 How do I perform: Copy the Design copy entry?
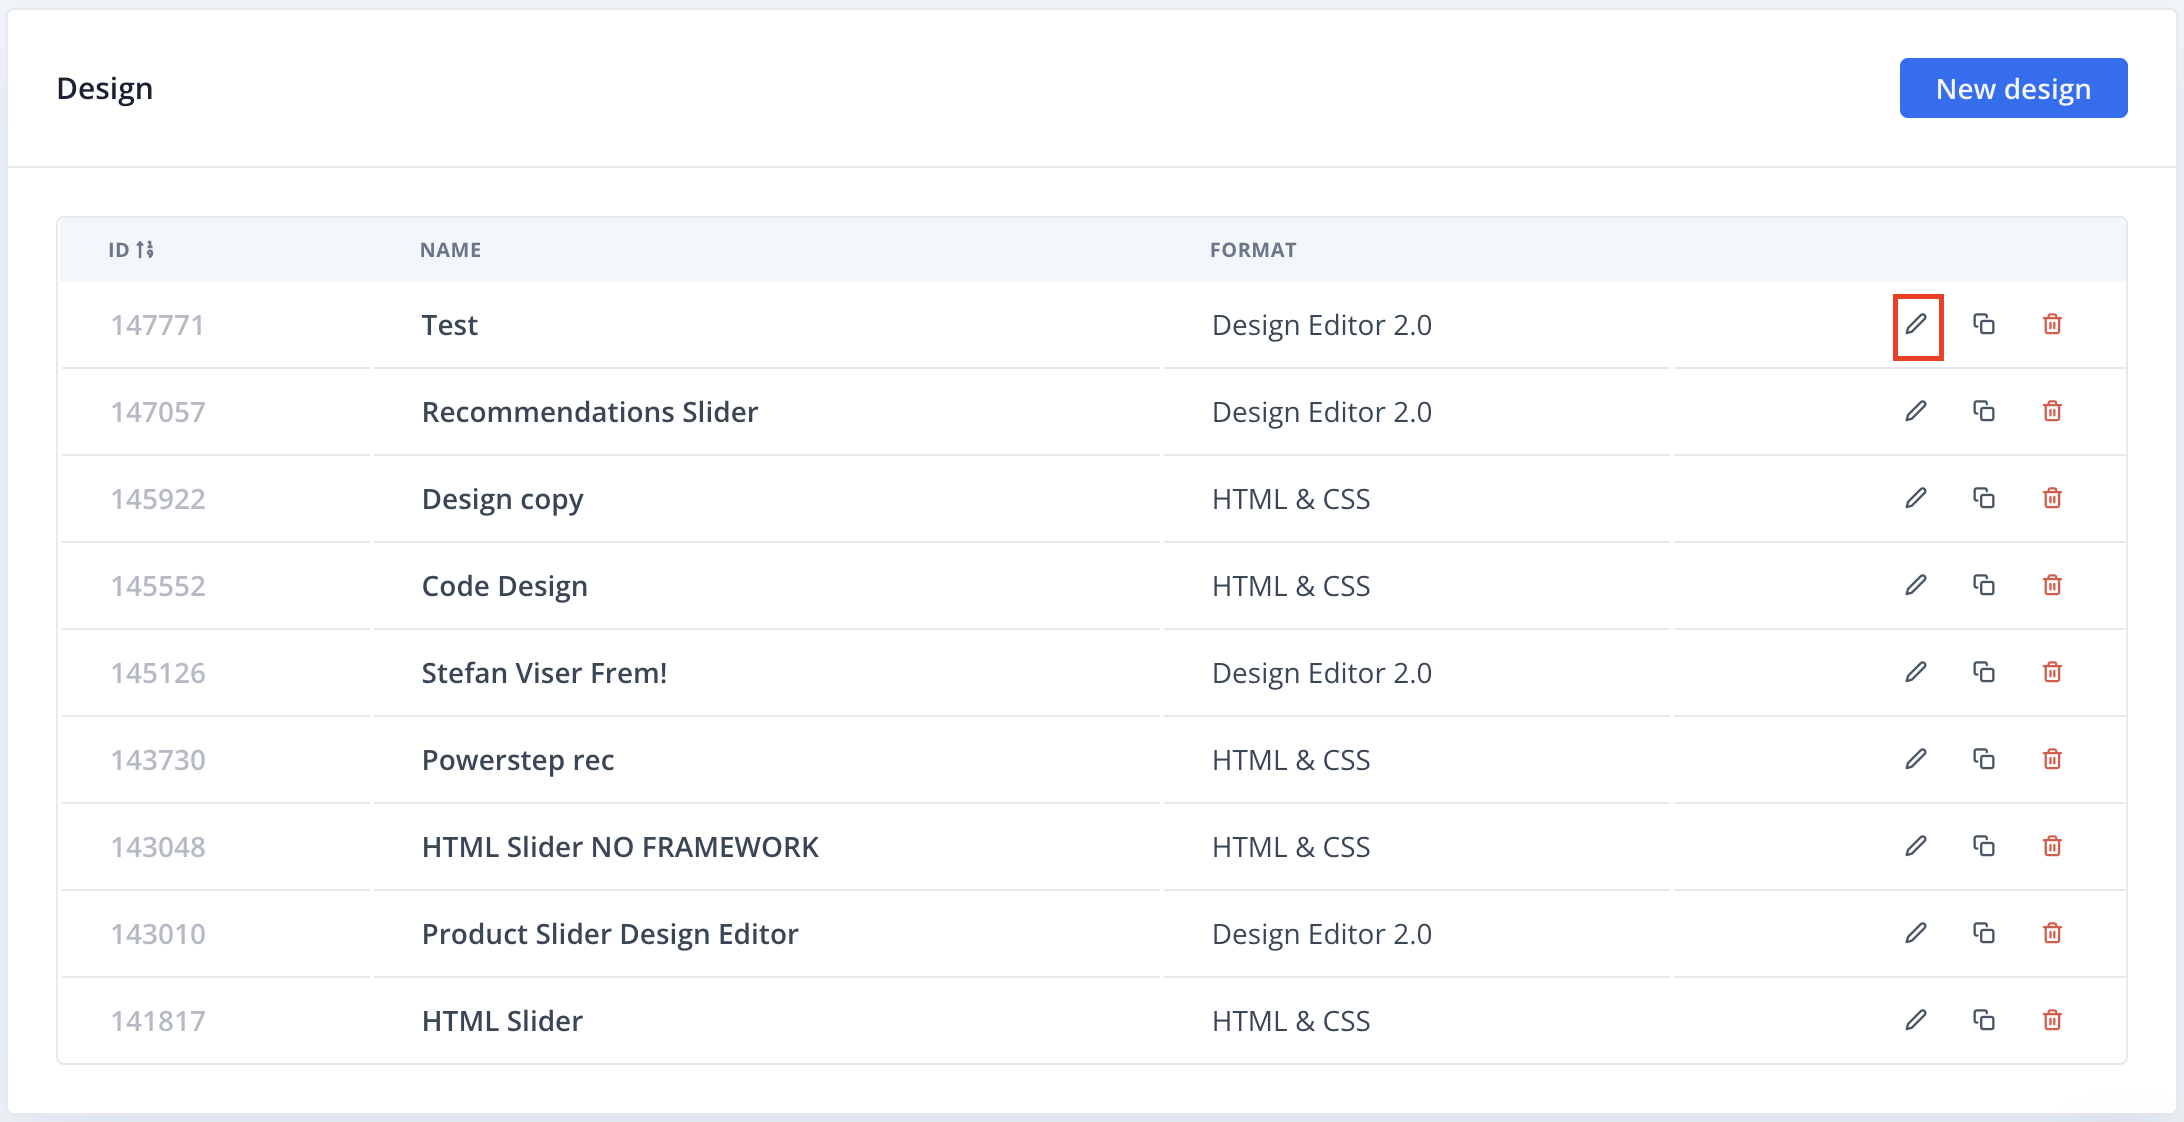(x=1984, y=498)
